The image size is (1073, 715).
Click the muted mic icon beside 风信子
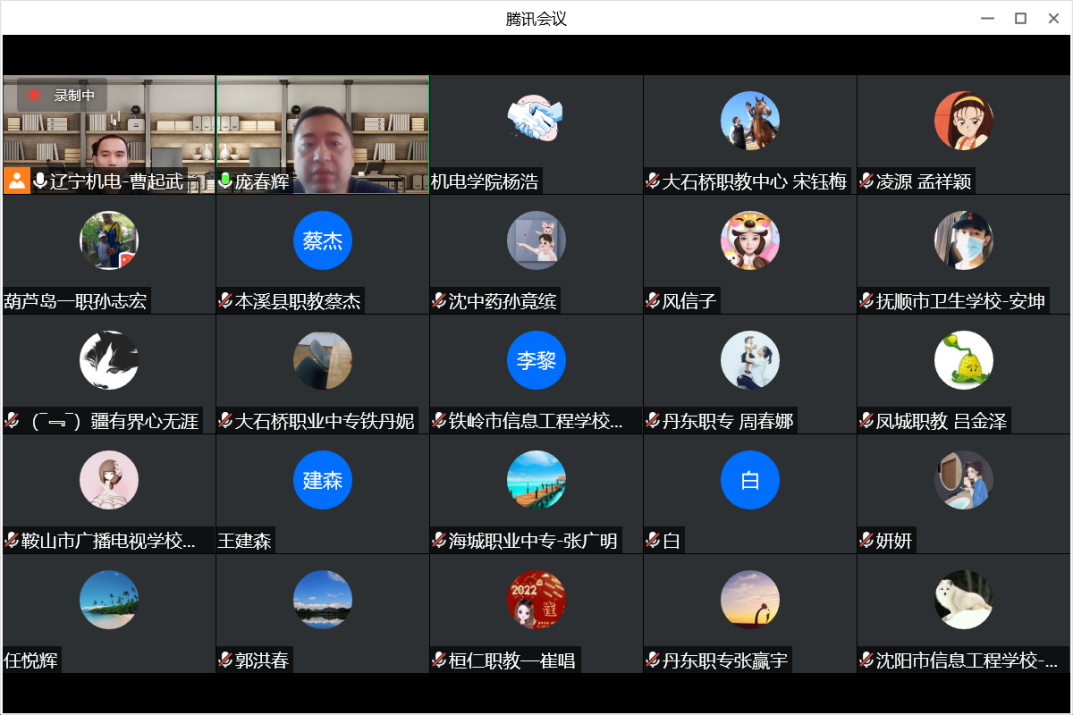point(652,301)
